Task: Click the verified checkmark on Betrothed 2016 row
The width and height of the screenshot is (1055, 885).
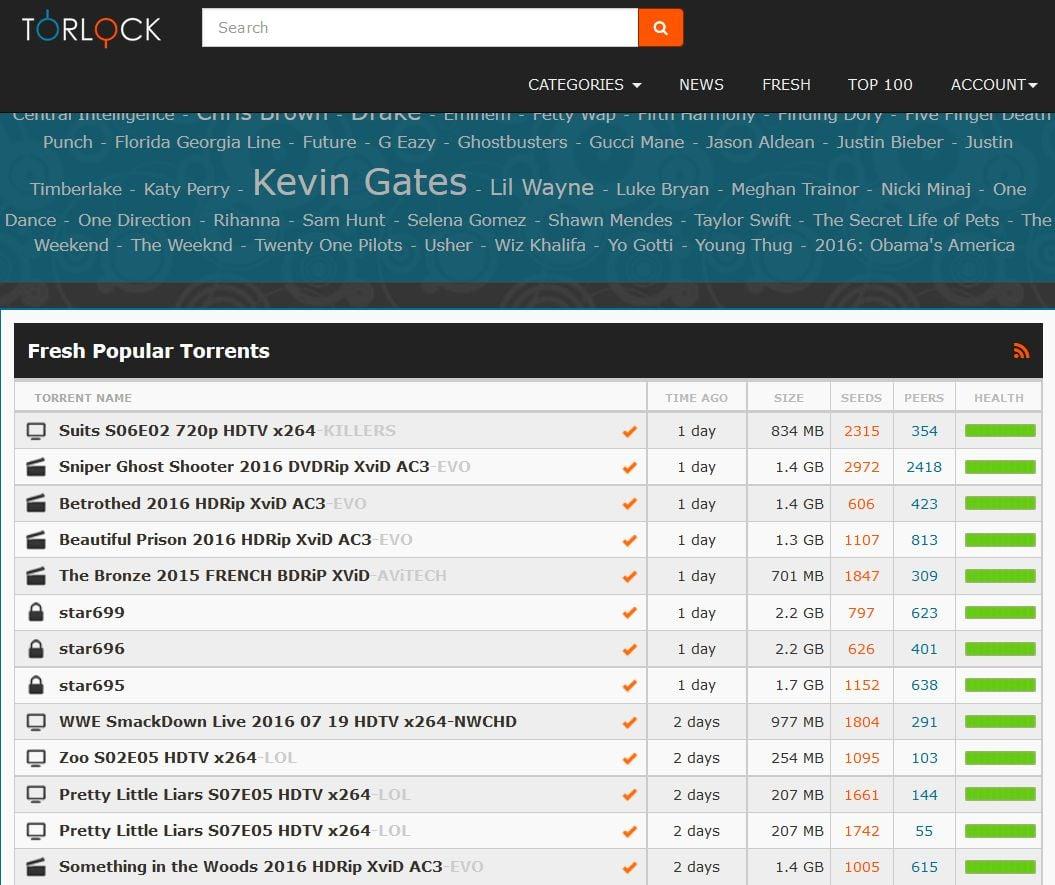Action: 629,504
